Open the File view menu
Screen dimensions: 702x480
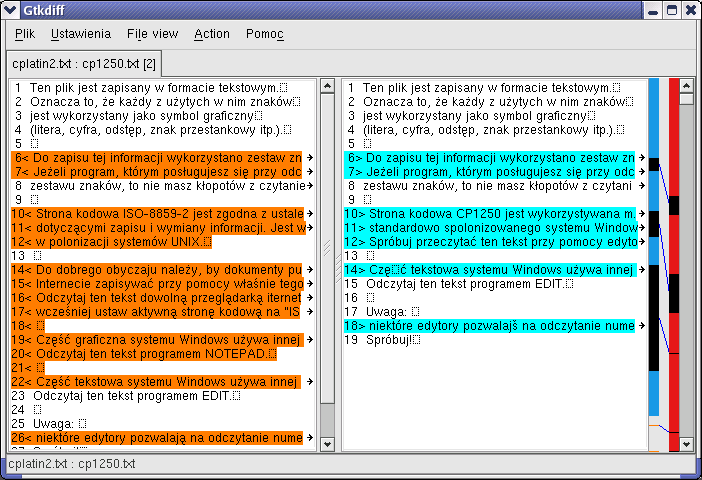152,34
